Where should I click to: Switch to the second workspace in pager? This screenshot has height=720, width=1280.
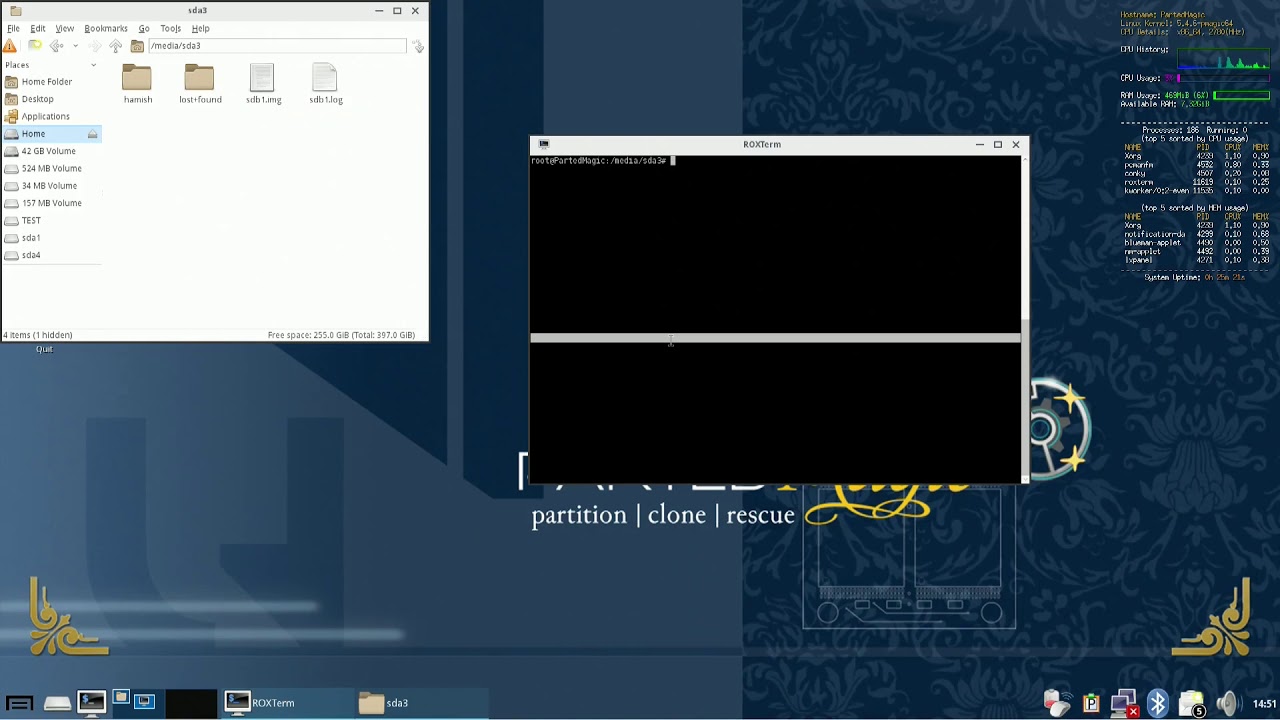point(191,703)
